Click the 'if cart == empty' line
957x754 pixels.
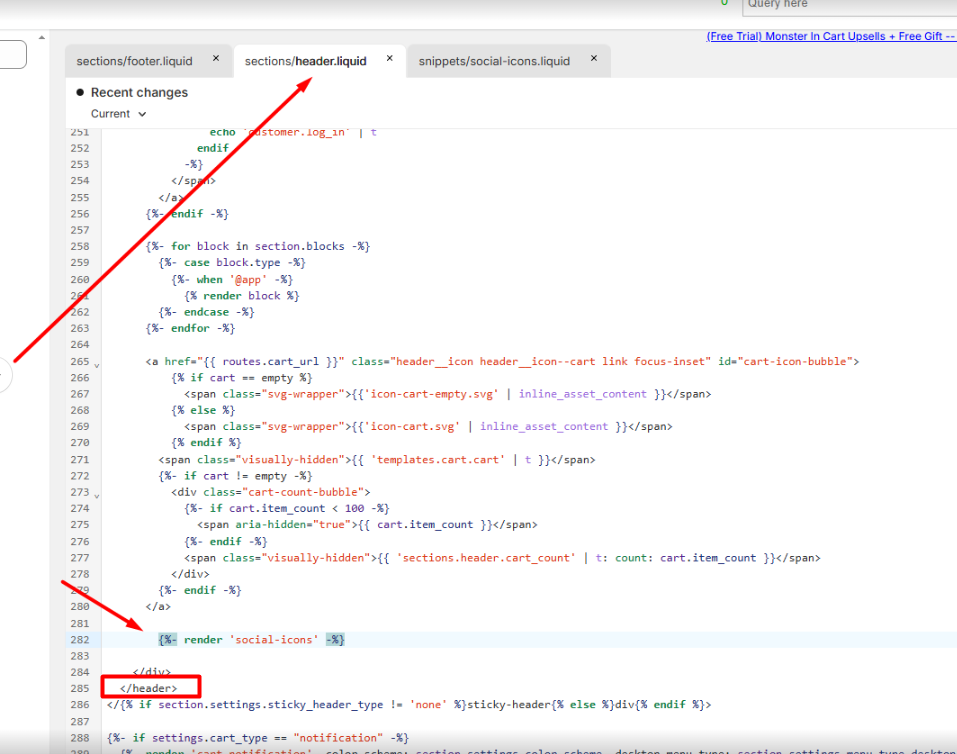242,377
